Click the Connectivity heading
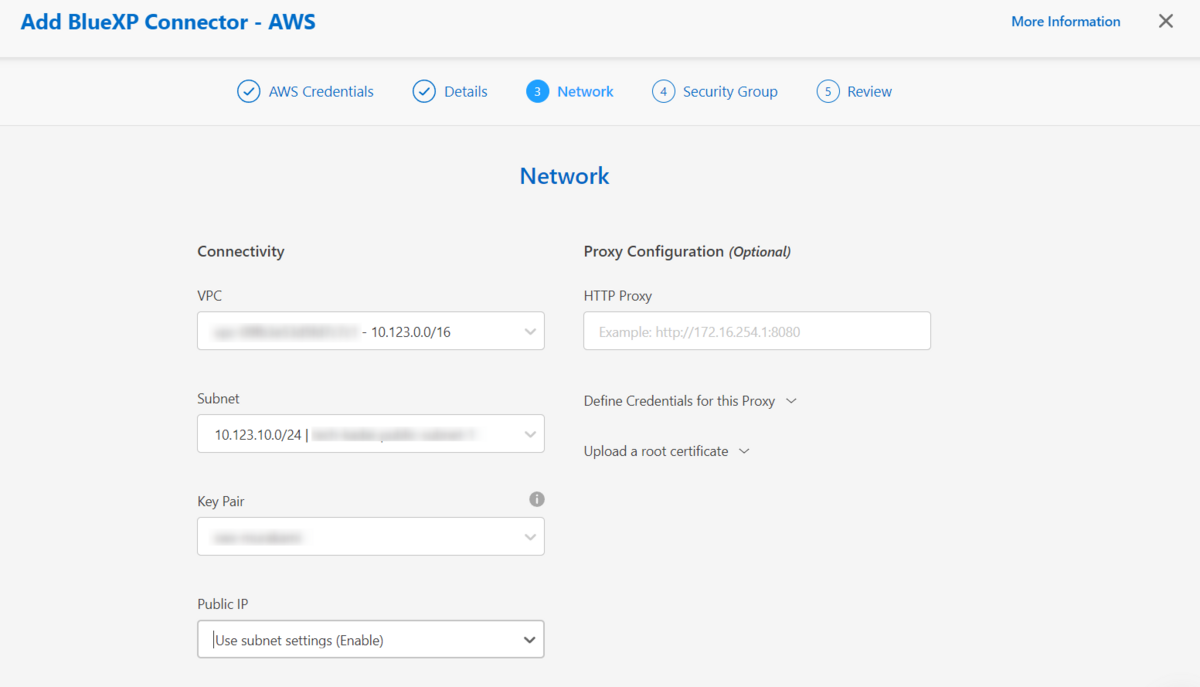 (241, 251)
